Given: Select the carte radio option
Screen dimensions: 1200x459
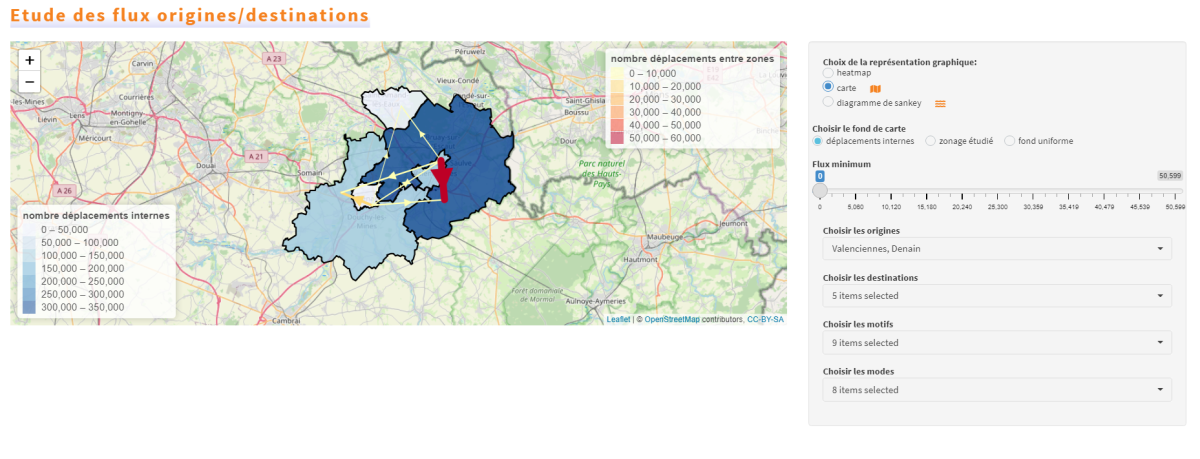Looking at the screenshot, I should click(828, 88).
